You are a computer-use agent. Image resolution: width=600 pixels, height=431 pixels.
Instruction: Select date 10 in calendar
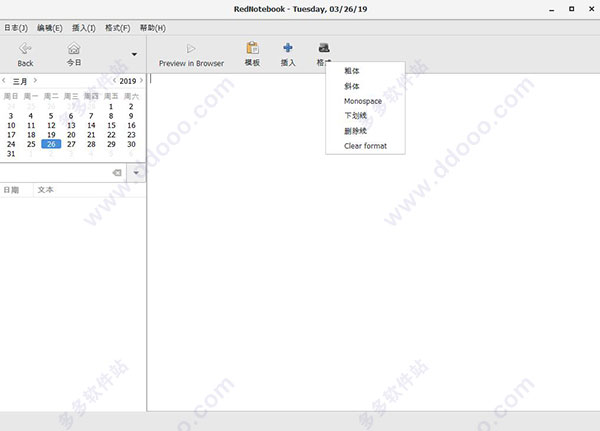click(11, 126)
